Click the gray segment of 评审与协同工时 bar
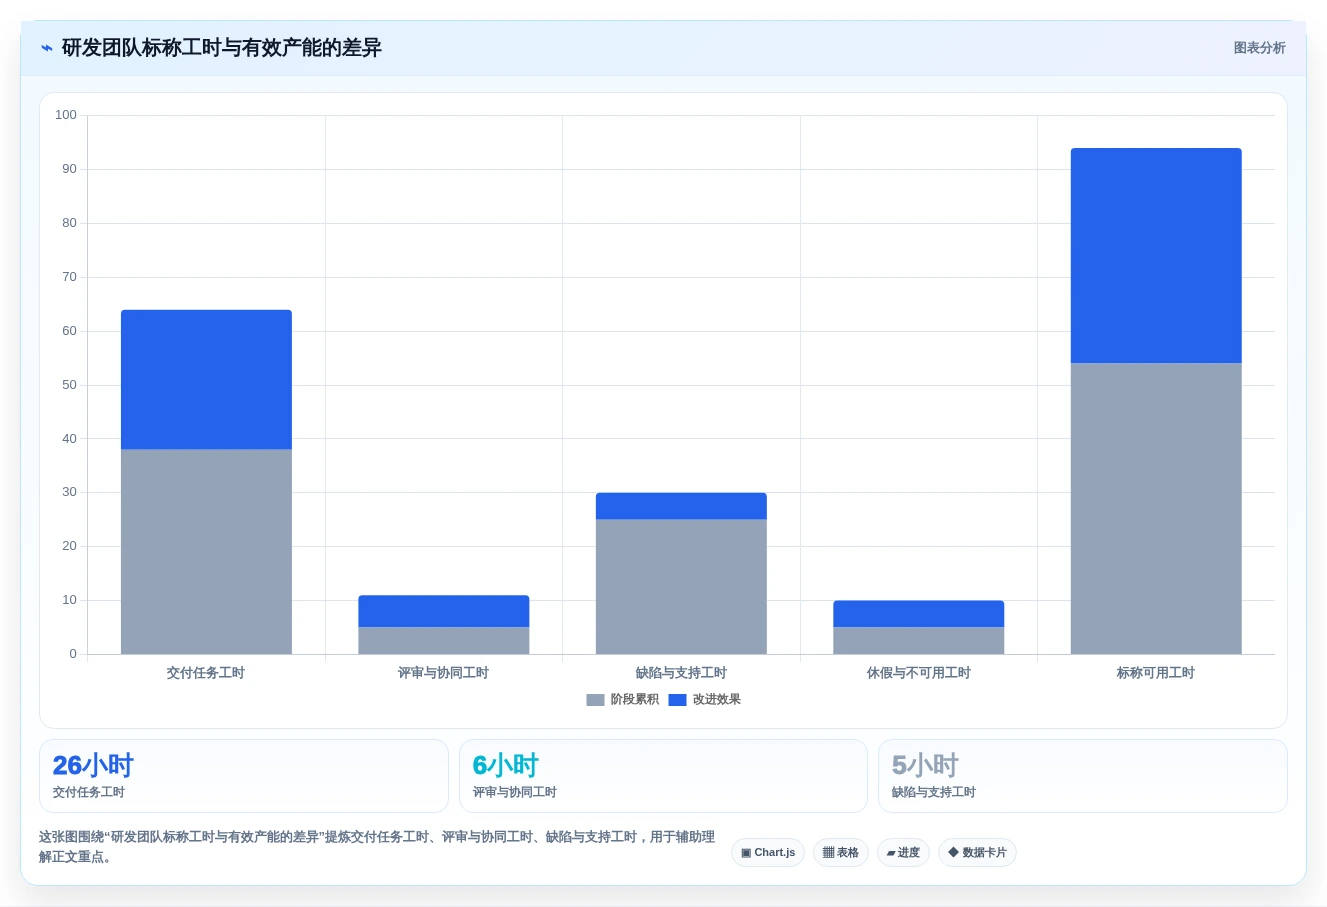 [444, 641]
